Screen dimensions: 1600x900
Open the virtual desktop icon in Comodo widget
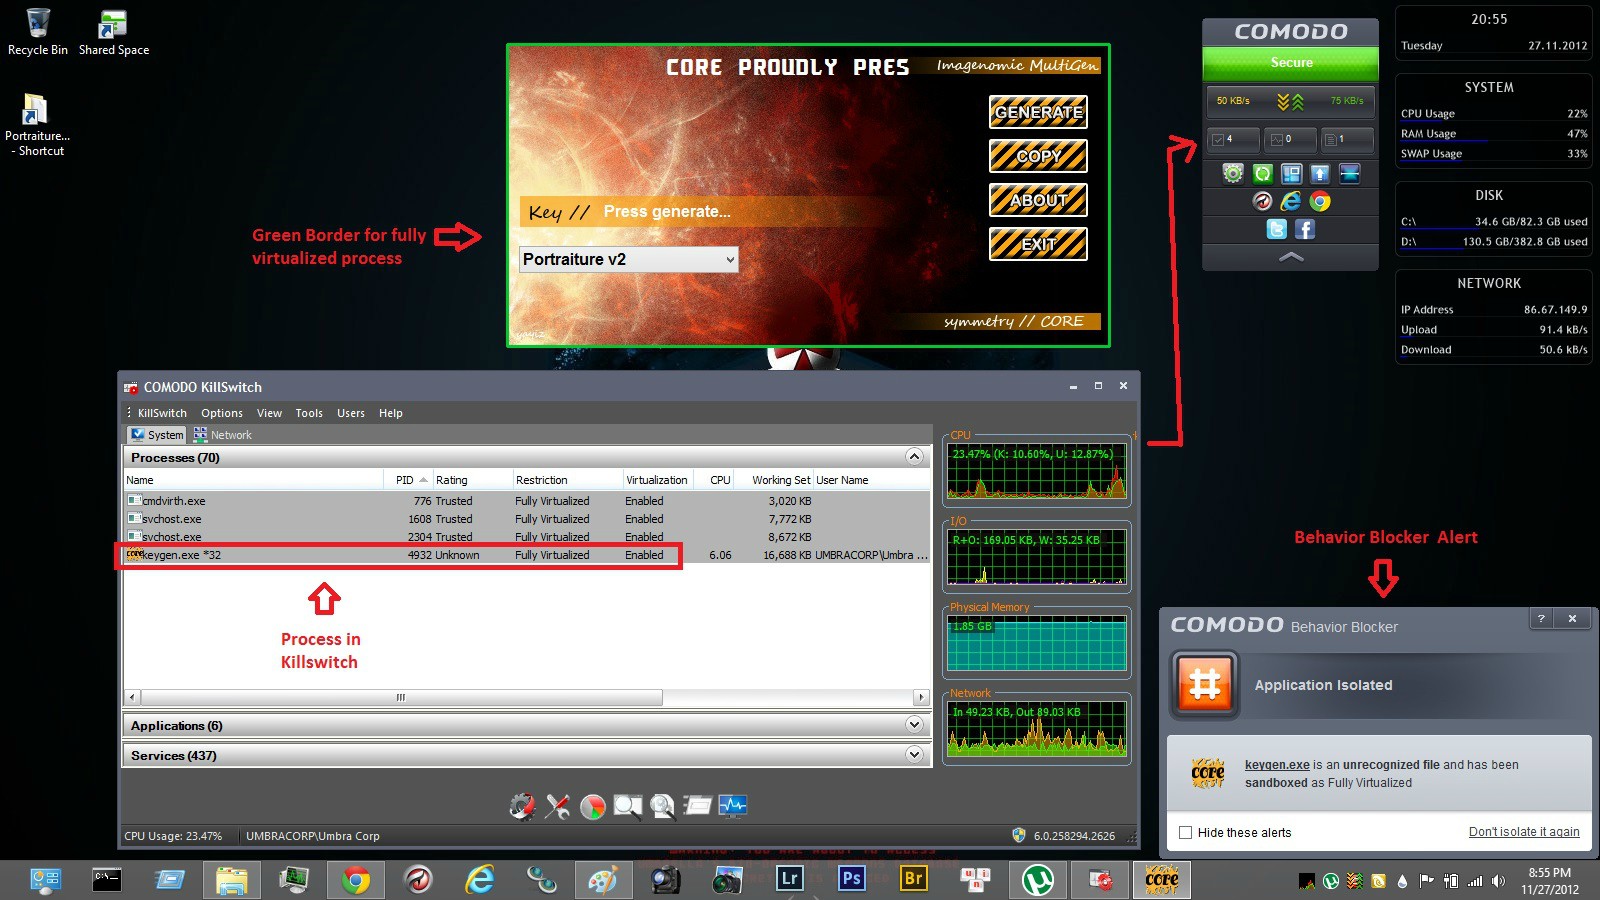pos(1292,174)
